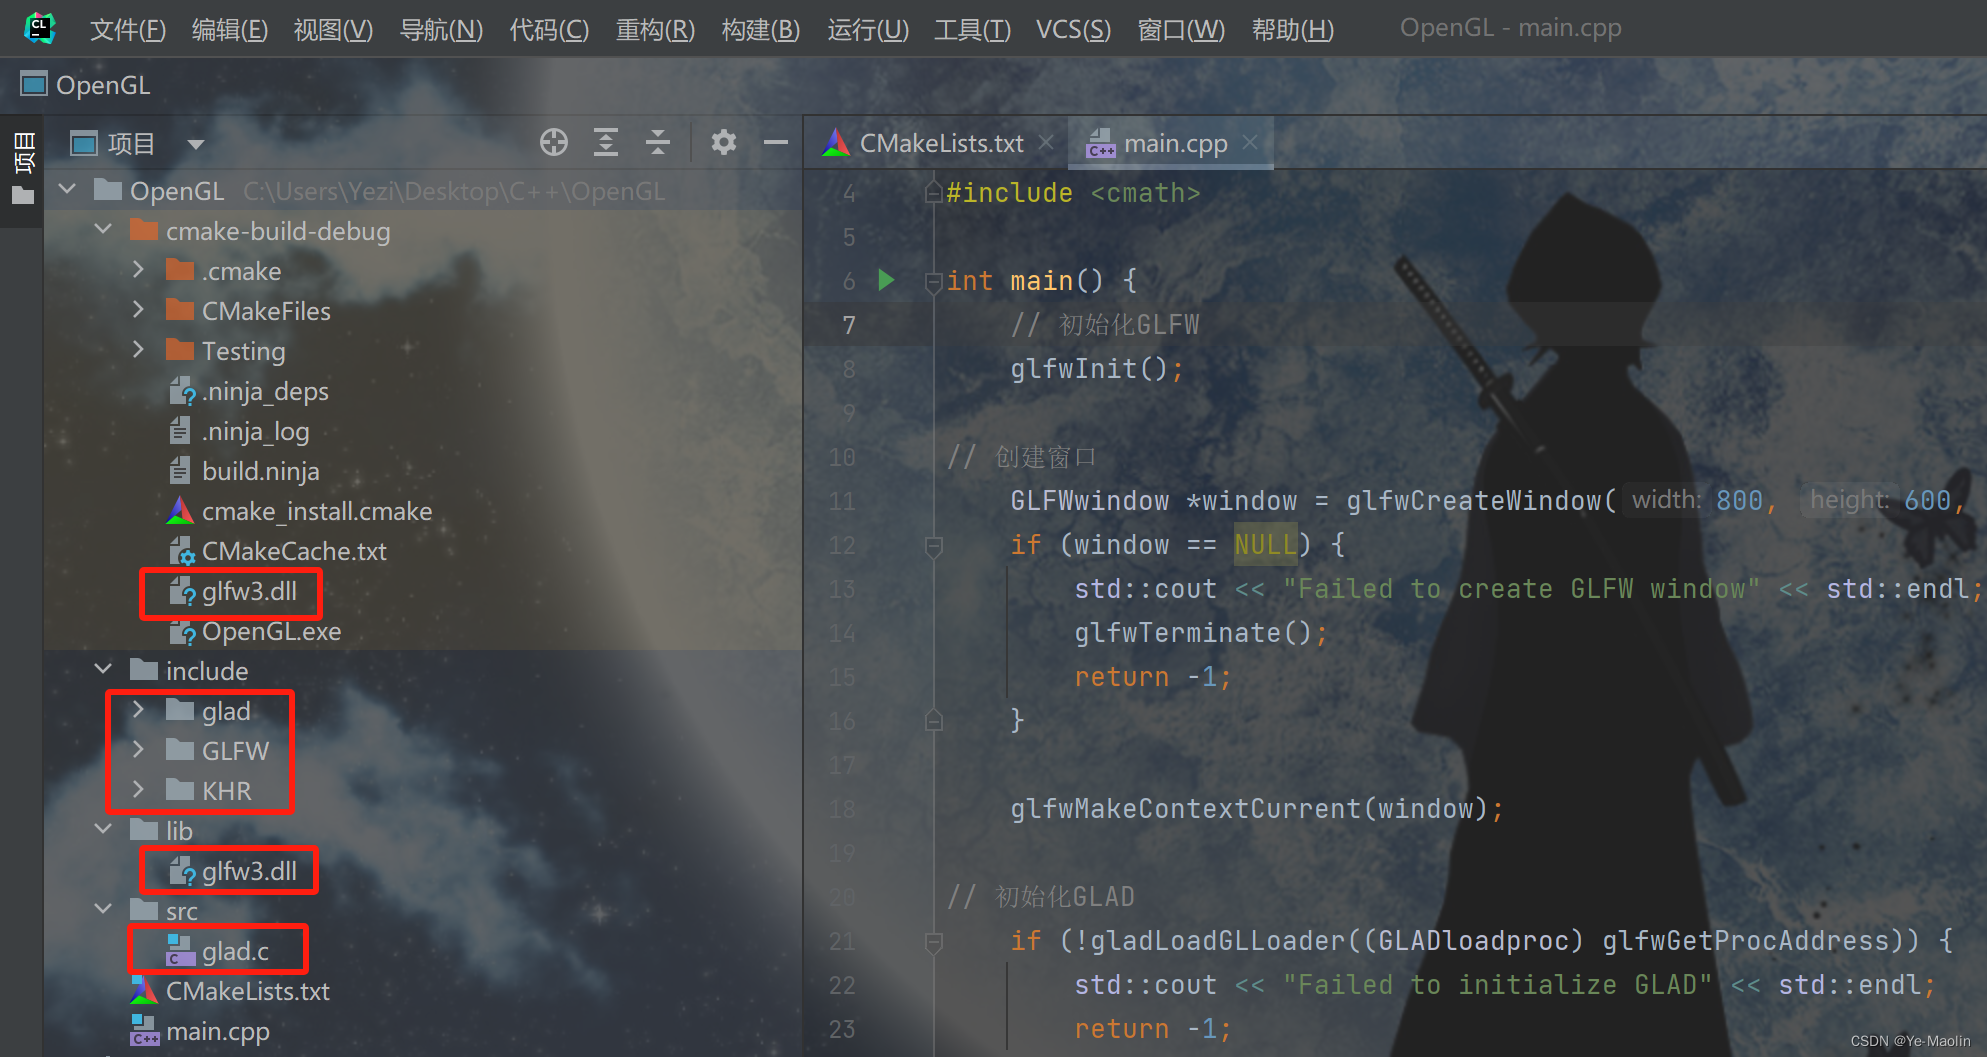Switch to the CMakeLists.txt editor tab

click(x=939, y=142)
